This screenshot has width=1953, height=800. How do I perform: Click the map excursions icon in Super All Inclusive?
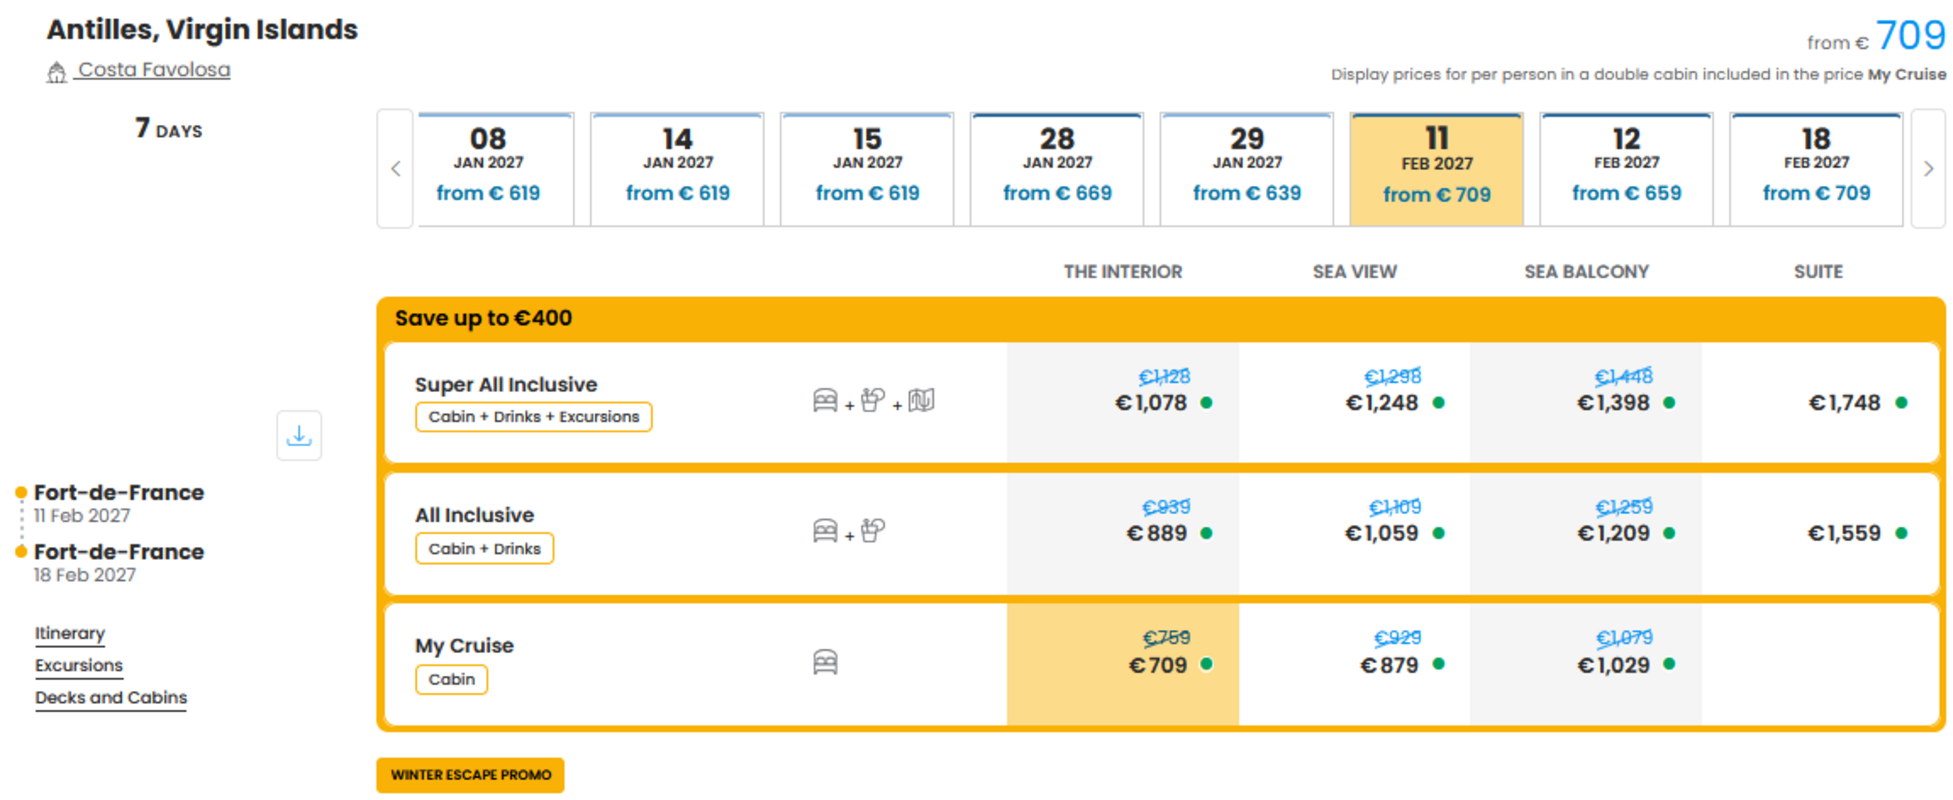point(921,401)
